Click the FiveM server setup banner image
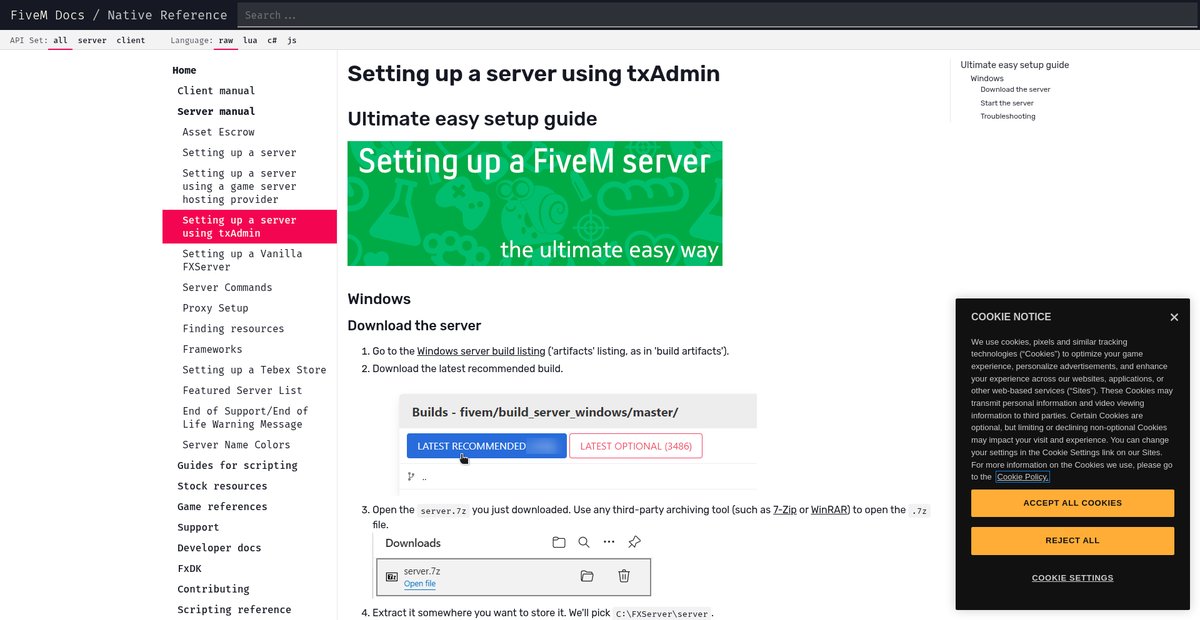 (x=535, y=203)
